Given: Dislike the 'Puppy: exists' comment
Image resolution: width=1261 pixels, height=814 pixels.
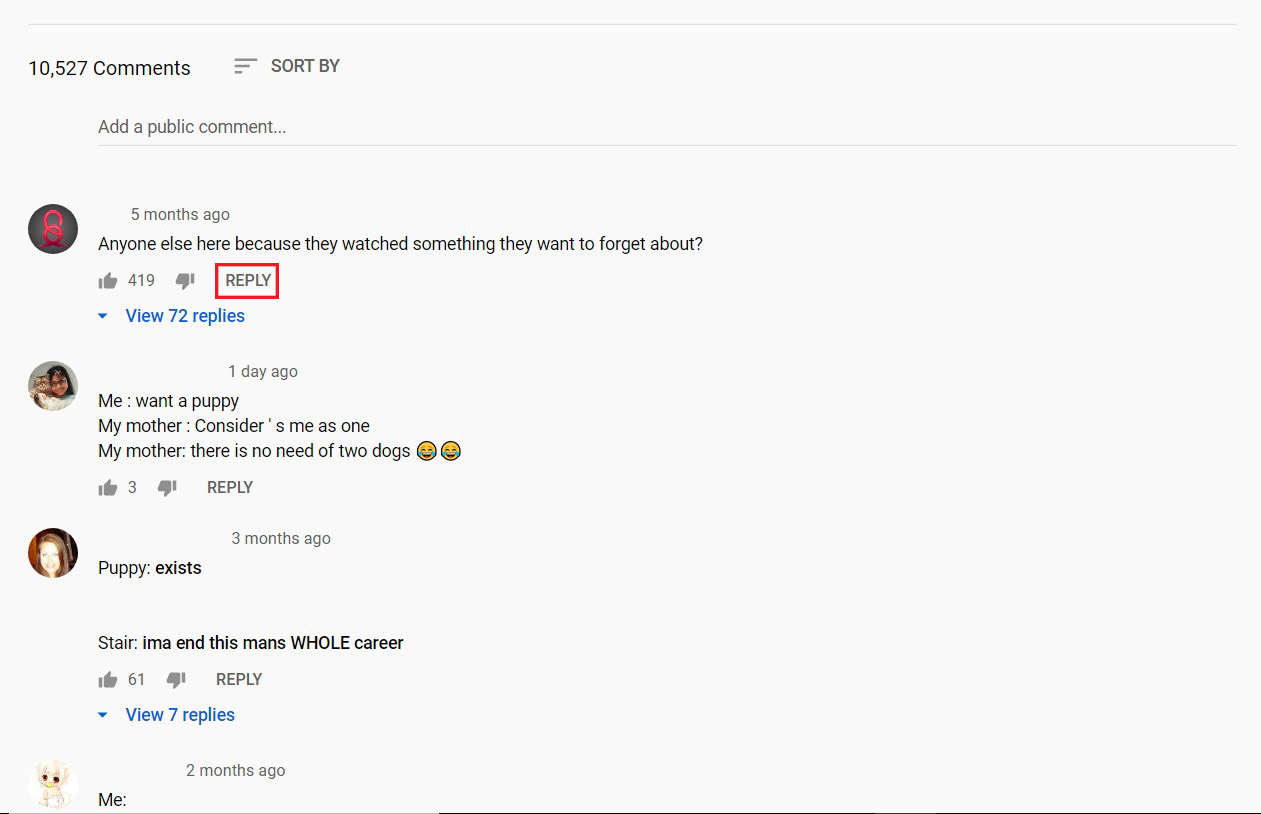Looking at the screenshot, I should (x=176, y=680).
